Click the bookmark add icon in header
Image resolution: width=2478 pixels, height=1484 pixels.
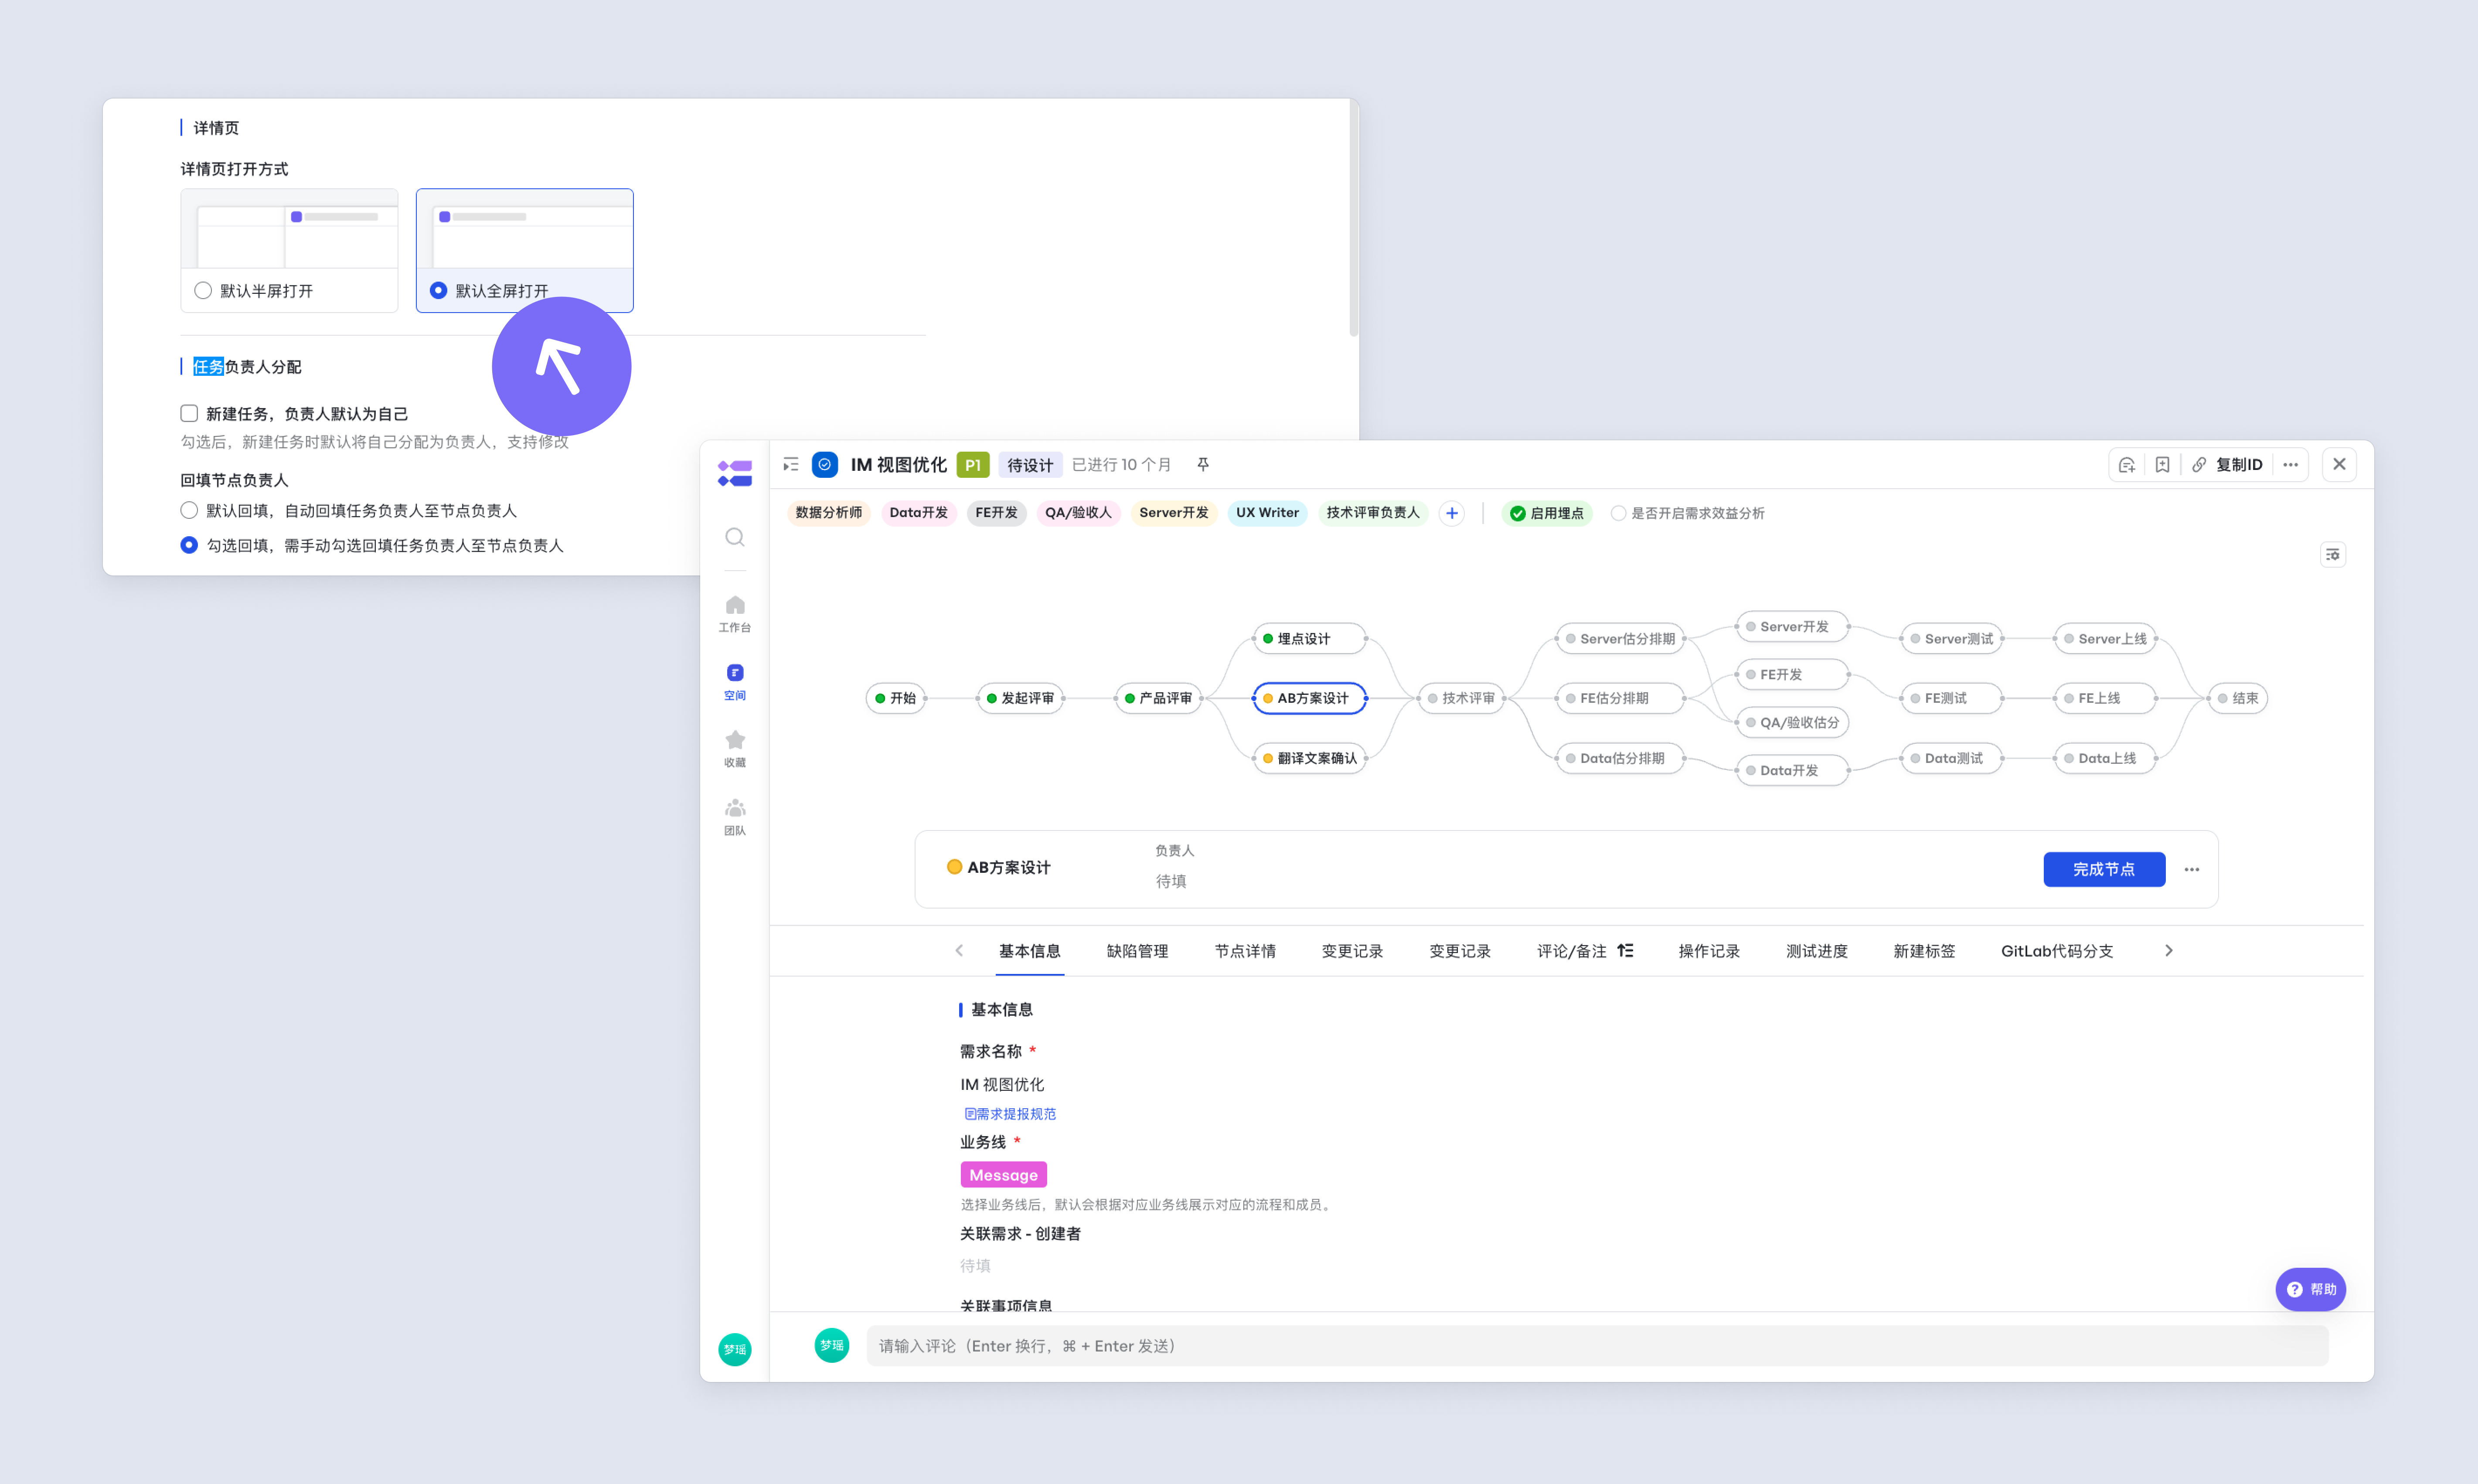coord(2162,465)
